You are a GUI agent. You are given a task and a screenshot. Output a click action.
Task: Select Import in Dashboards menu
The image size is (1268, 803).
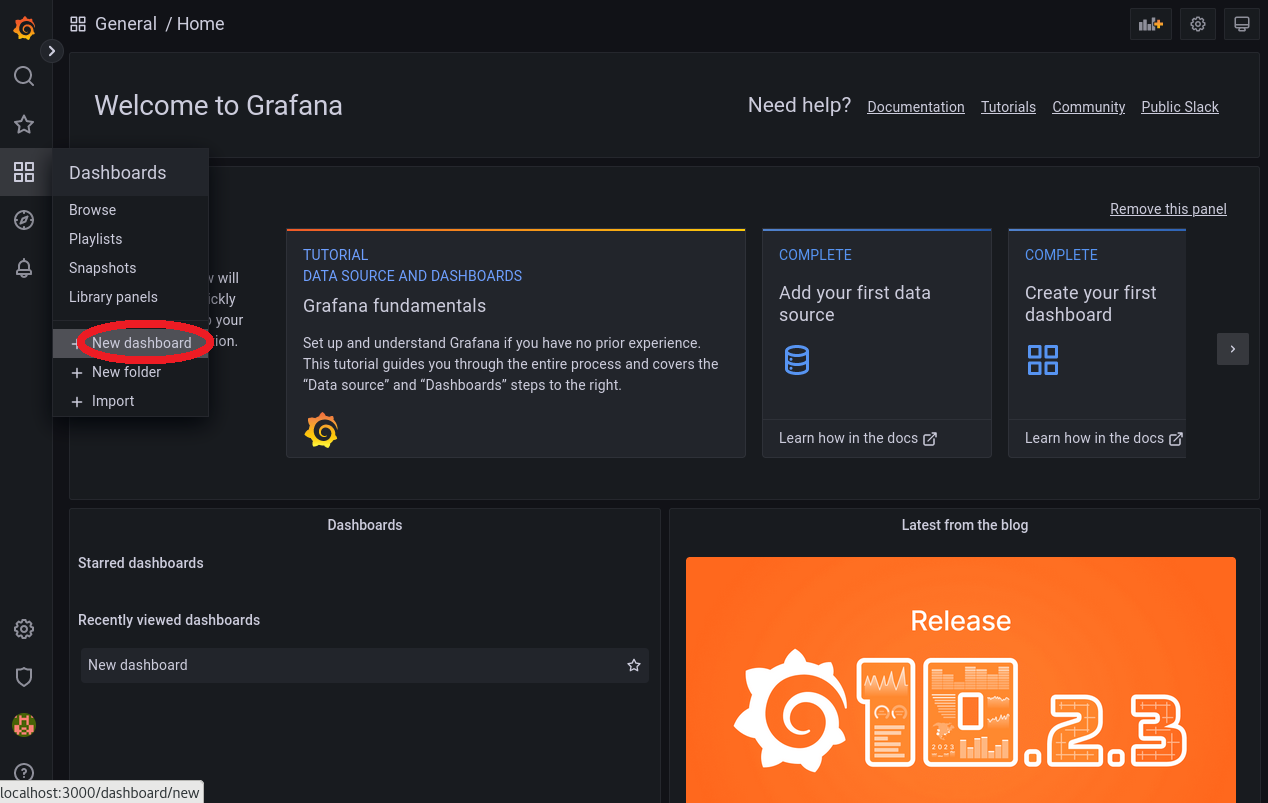[x=113, y=401]
